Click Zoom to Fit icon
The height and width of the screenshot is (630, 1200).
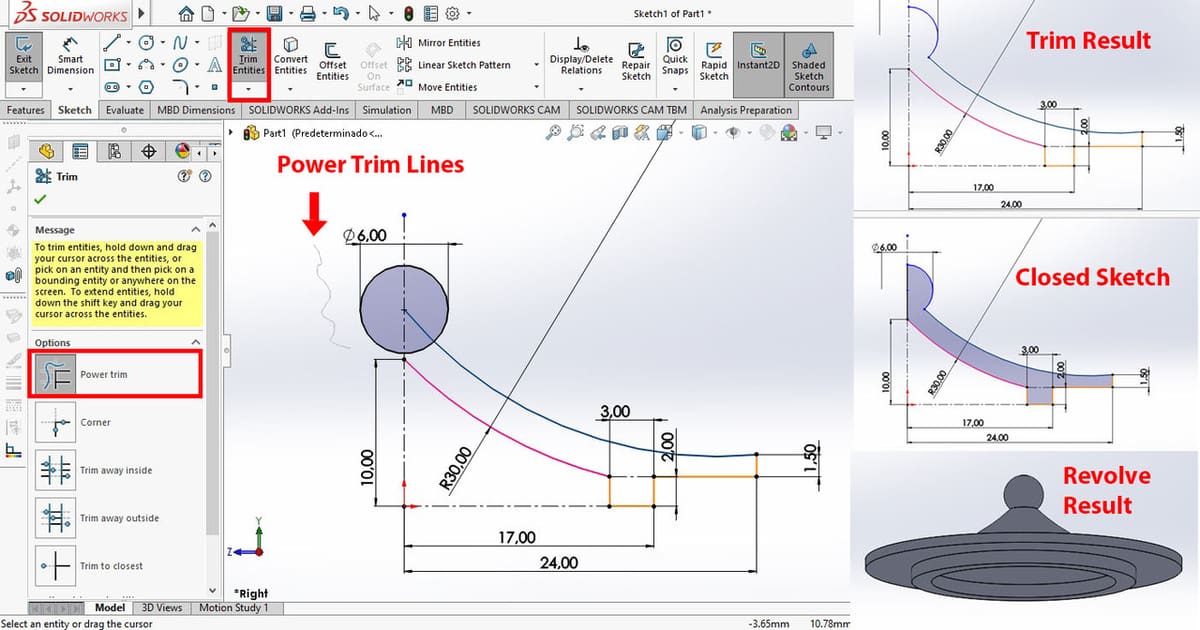coord(552,132)
